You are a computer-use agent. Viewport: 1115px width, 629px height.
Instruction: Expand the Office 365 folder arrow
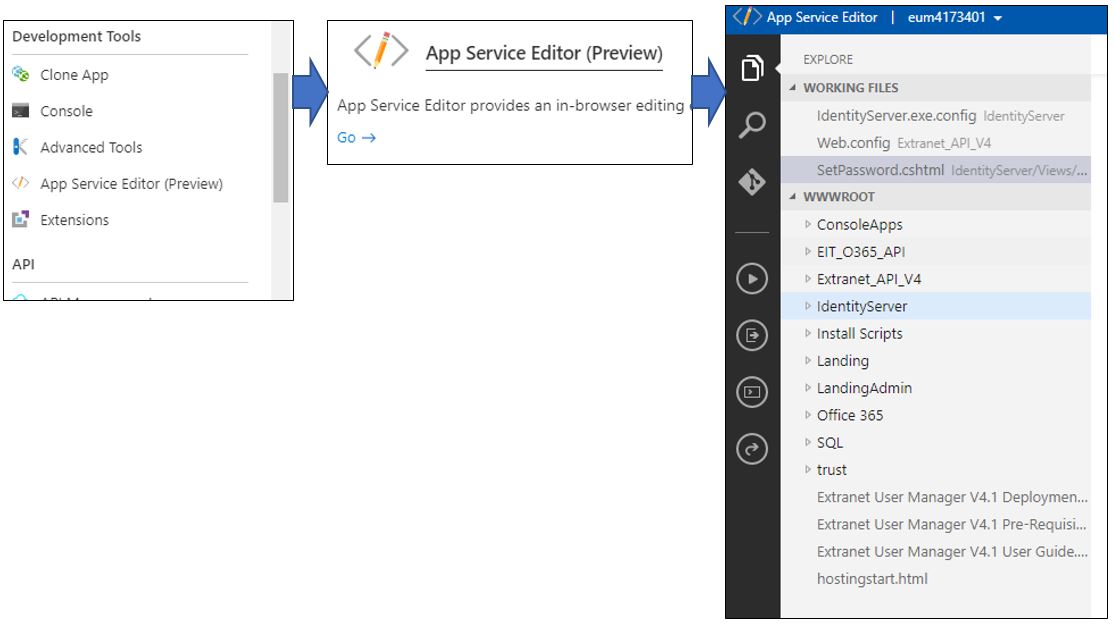[807, 415]
